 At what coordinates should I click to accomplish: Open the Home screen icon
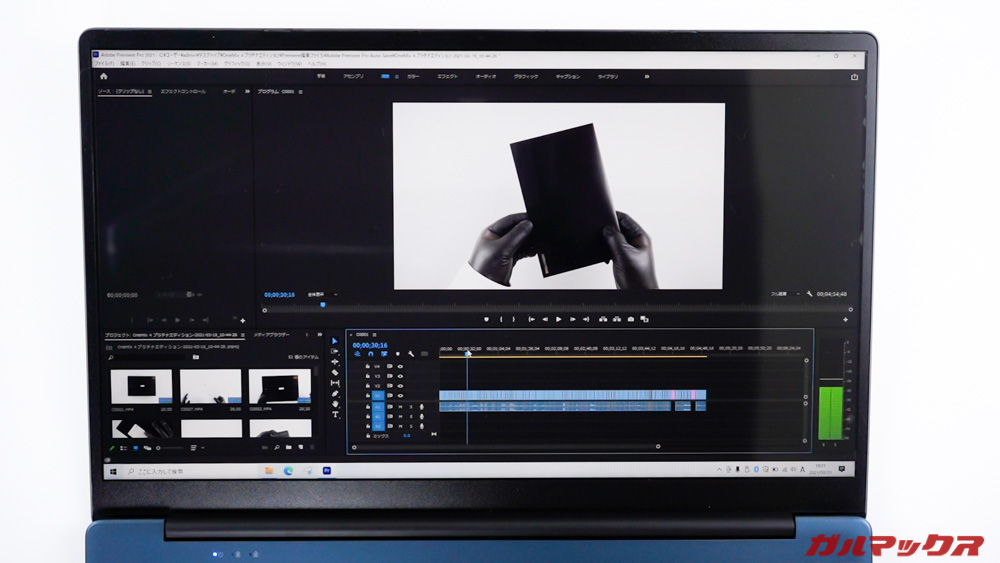tap(103, 76)
